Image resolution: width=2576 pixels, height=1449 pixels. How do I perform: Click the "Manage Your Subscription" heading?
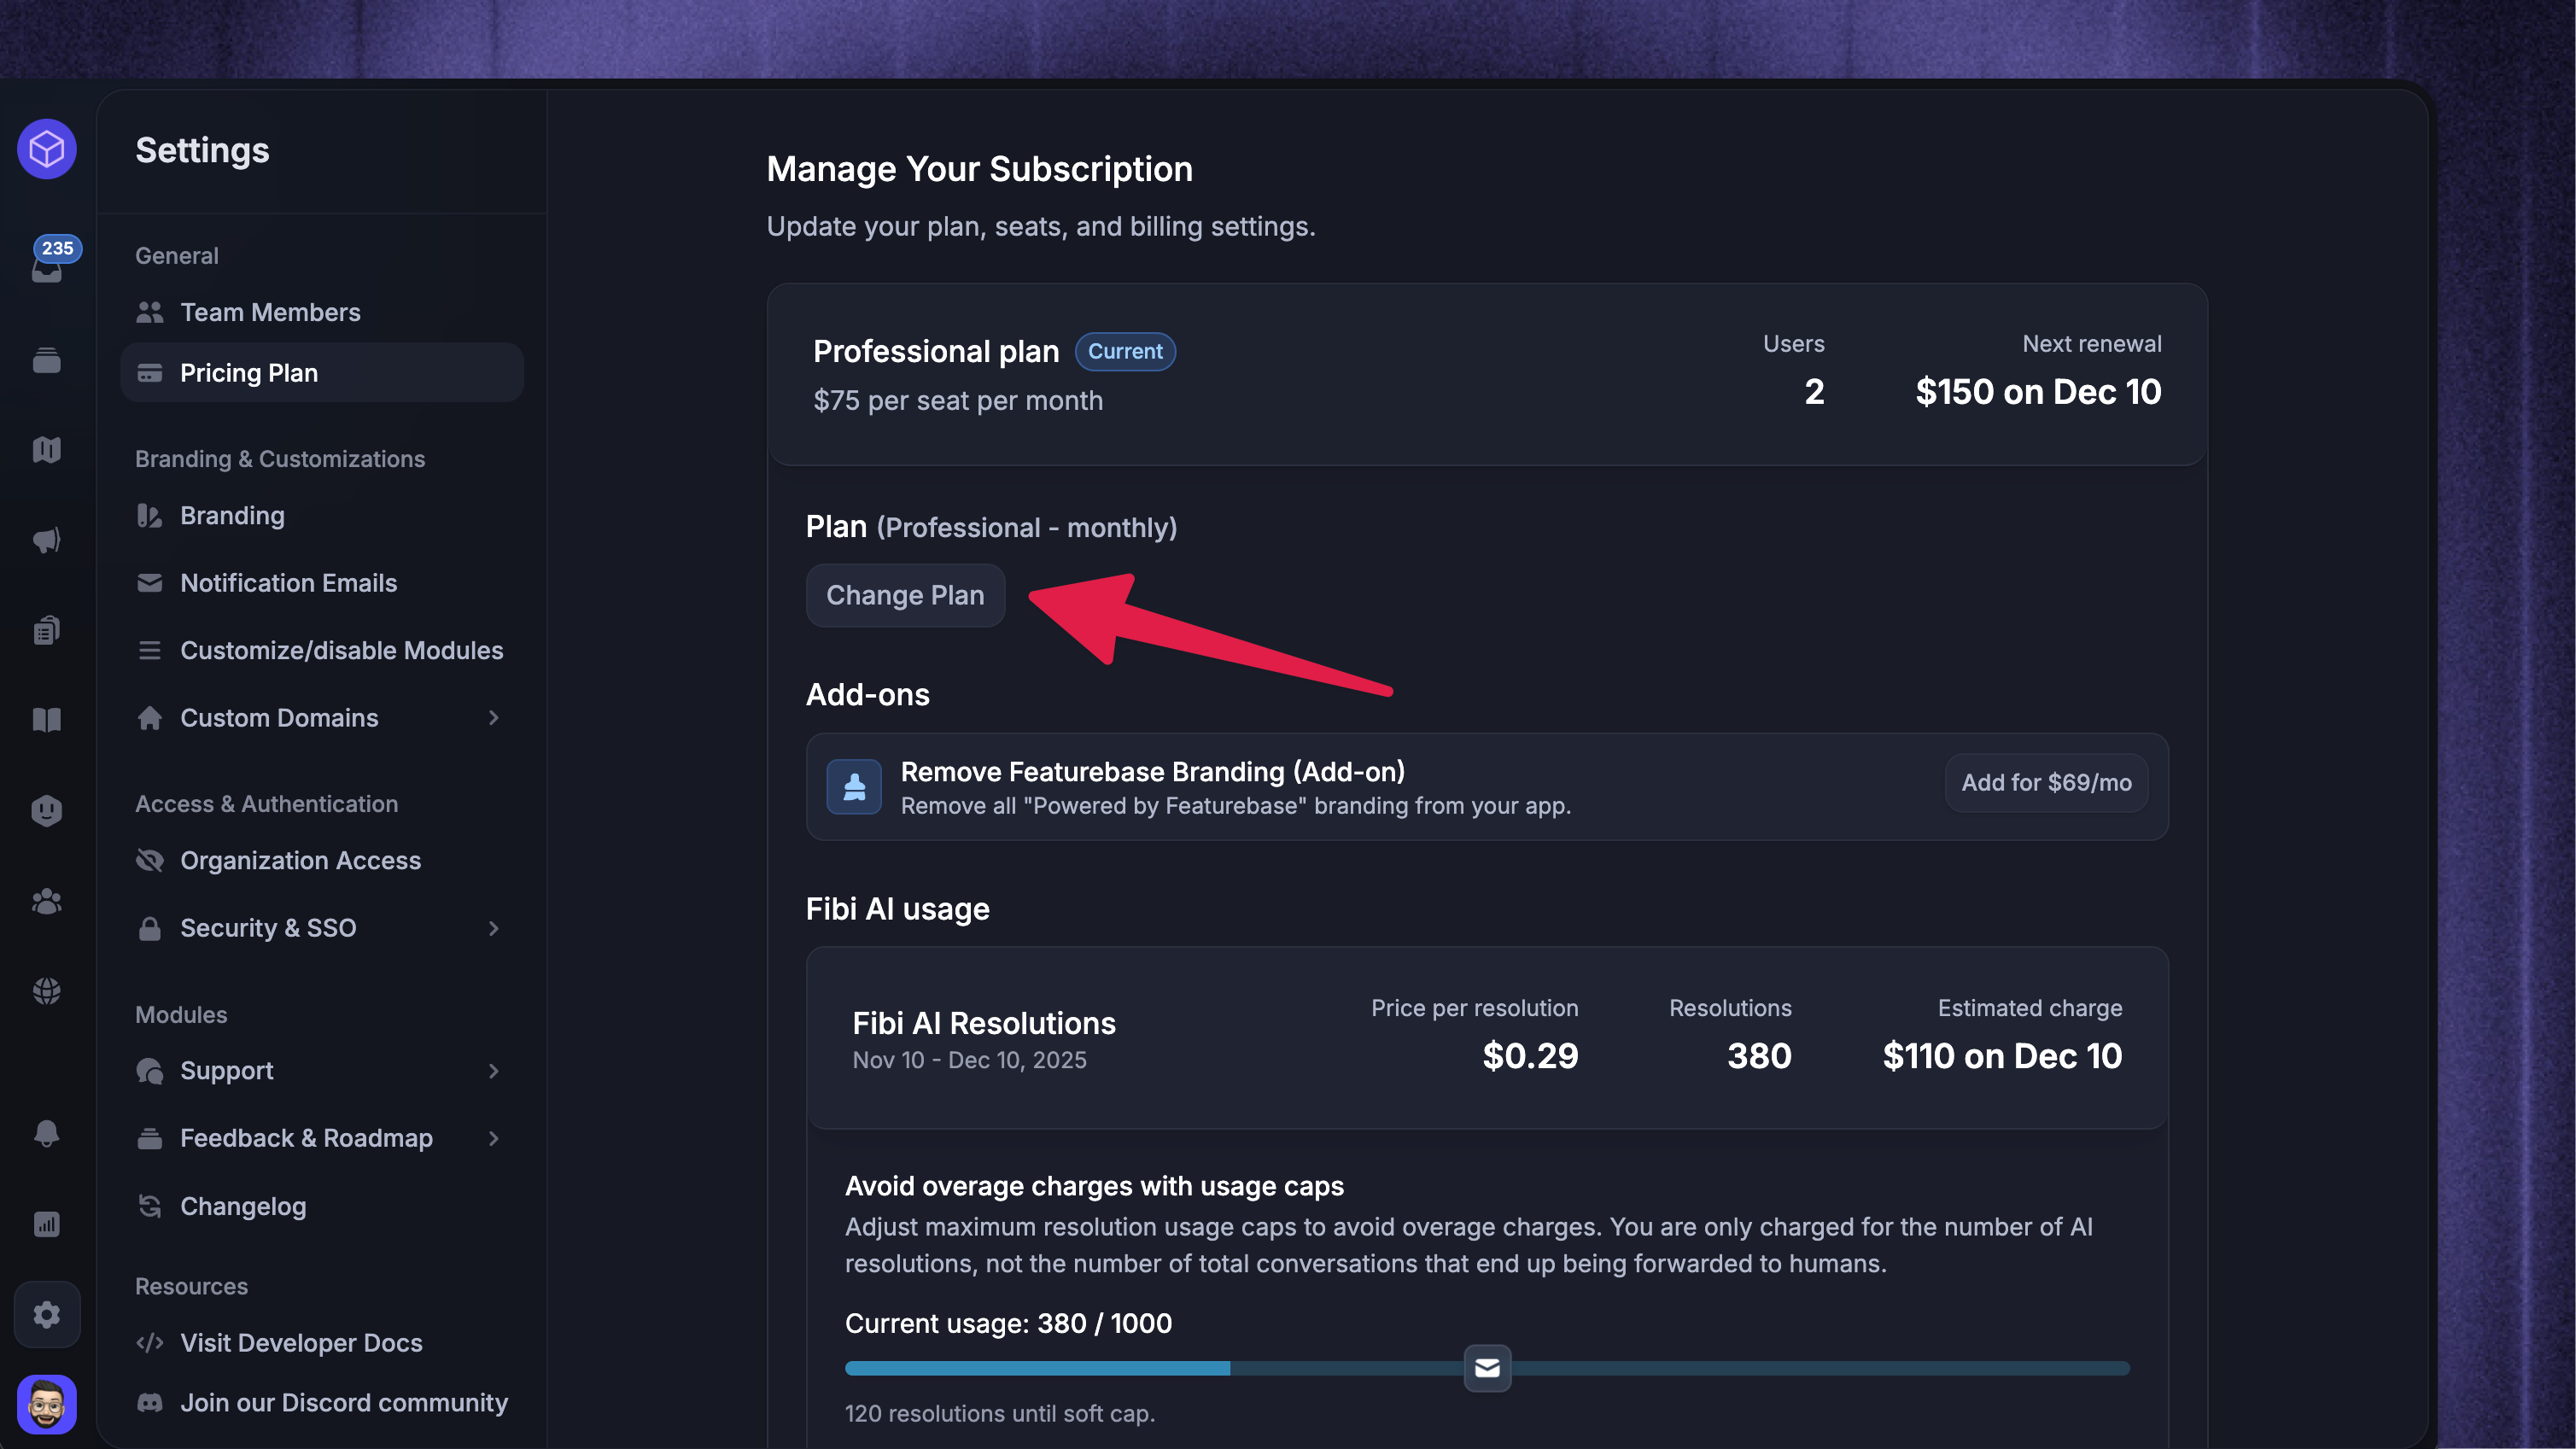click(979, 169)
